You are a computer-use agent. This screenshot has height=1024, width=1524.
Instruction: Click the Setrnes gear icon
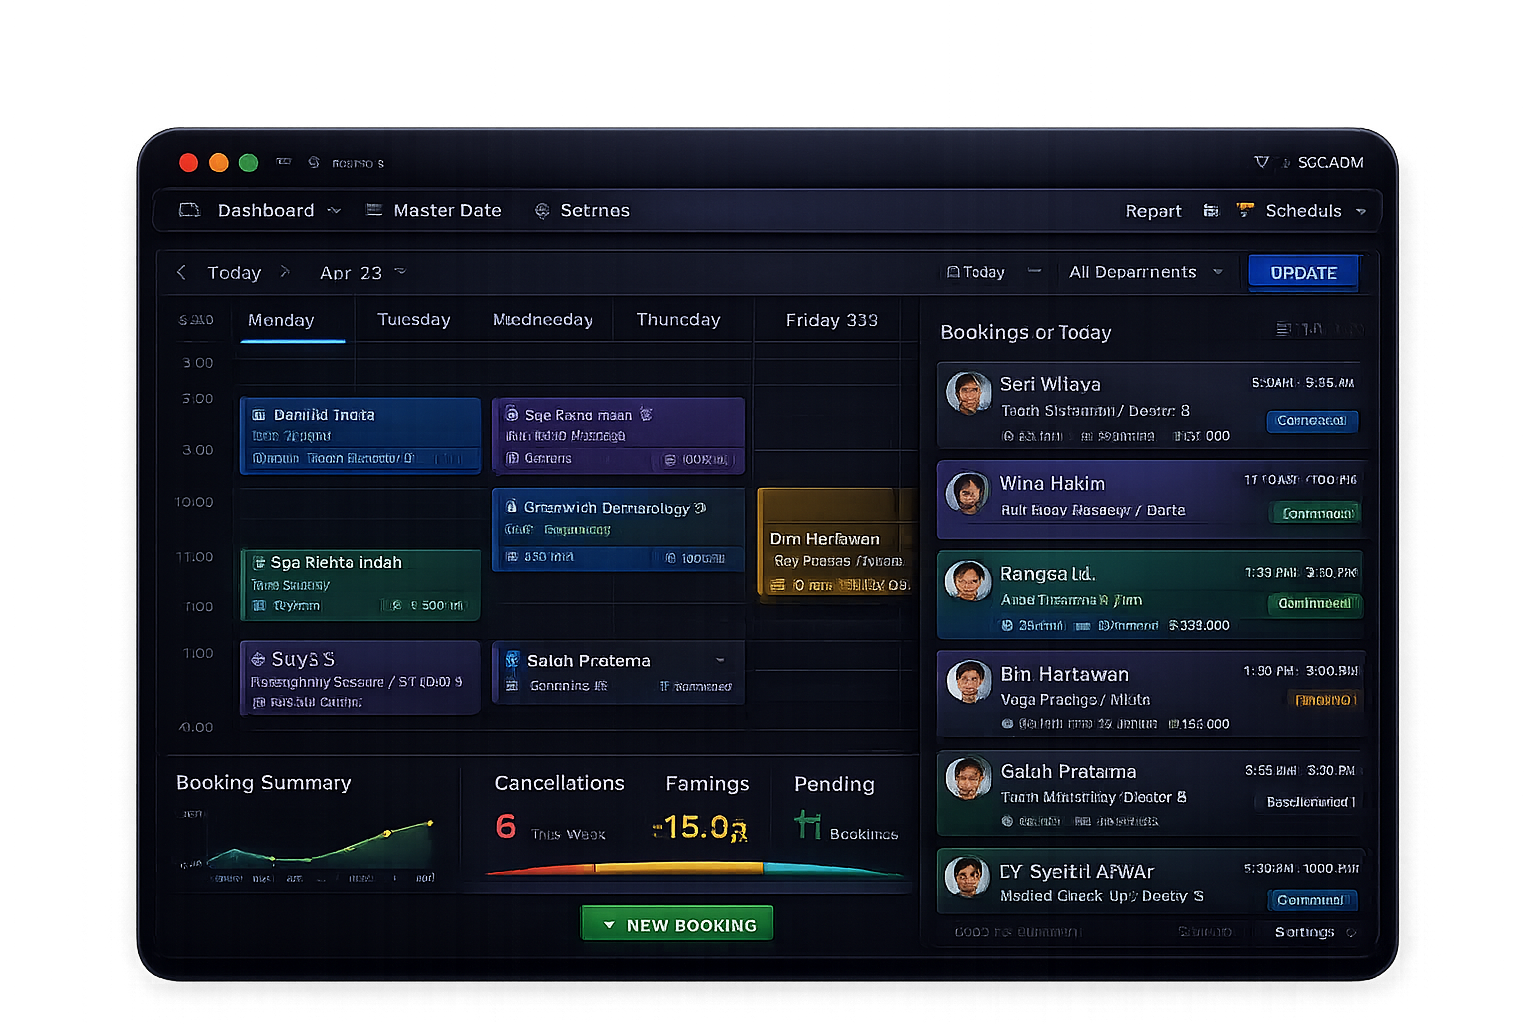click(x=542, y=211)
